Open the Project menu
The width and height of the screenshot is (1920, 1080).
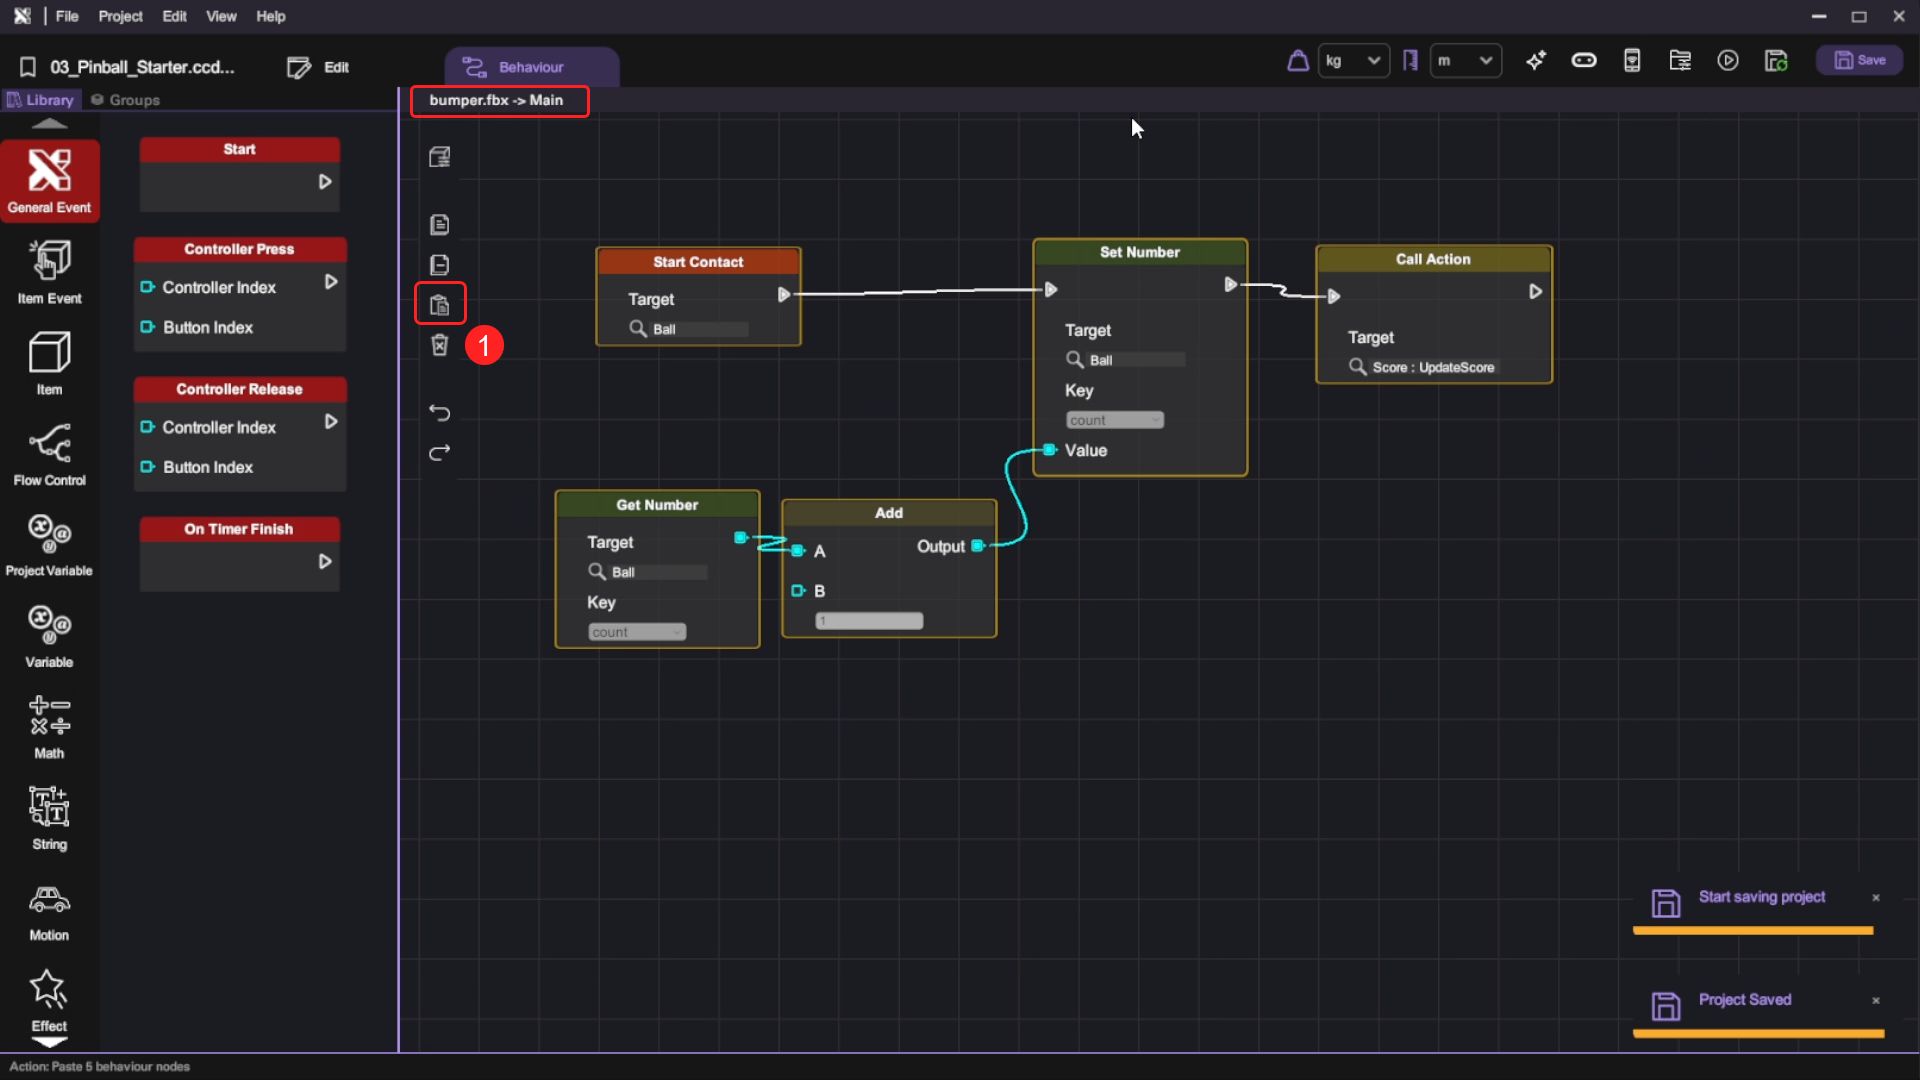tap(120, 16)
